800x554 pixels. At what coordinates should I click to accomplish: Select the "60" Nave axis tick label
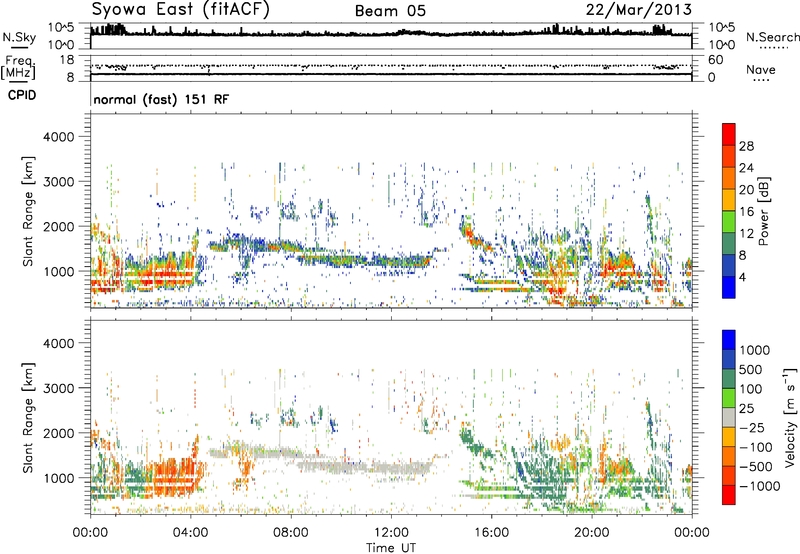click(715, 60)
